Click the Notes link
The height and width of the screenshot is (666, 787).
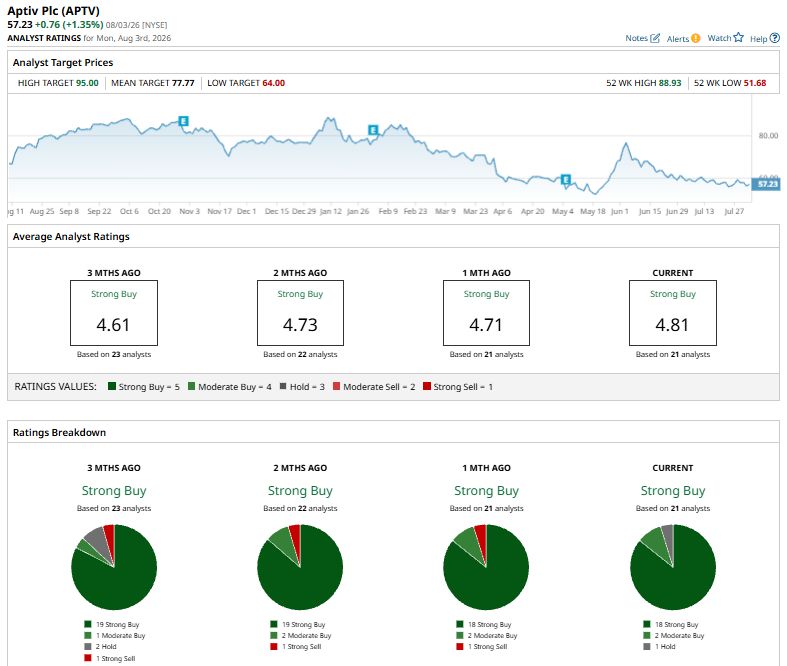636,38
